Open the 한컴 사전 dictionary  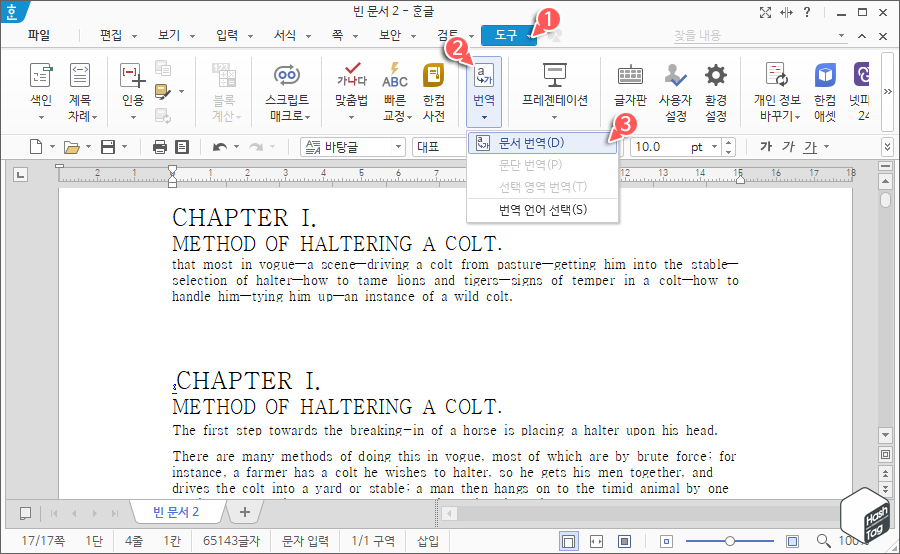434,92
